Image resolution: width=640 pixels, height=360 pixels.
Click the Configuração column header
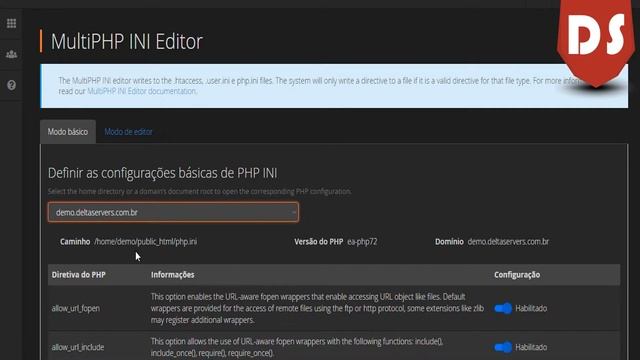pyautogui.click(x=517, y=275)
